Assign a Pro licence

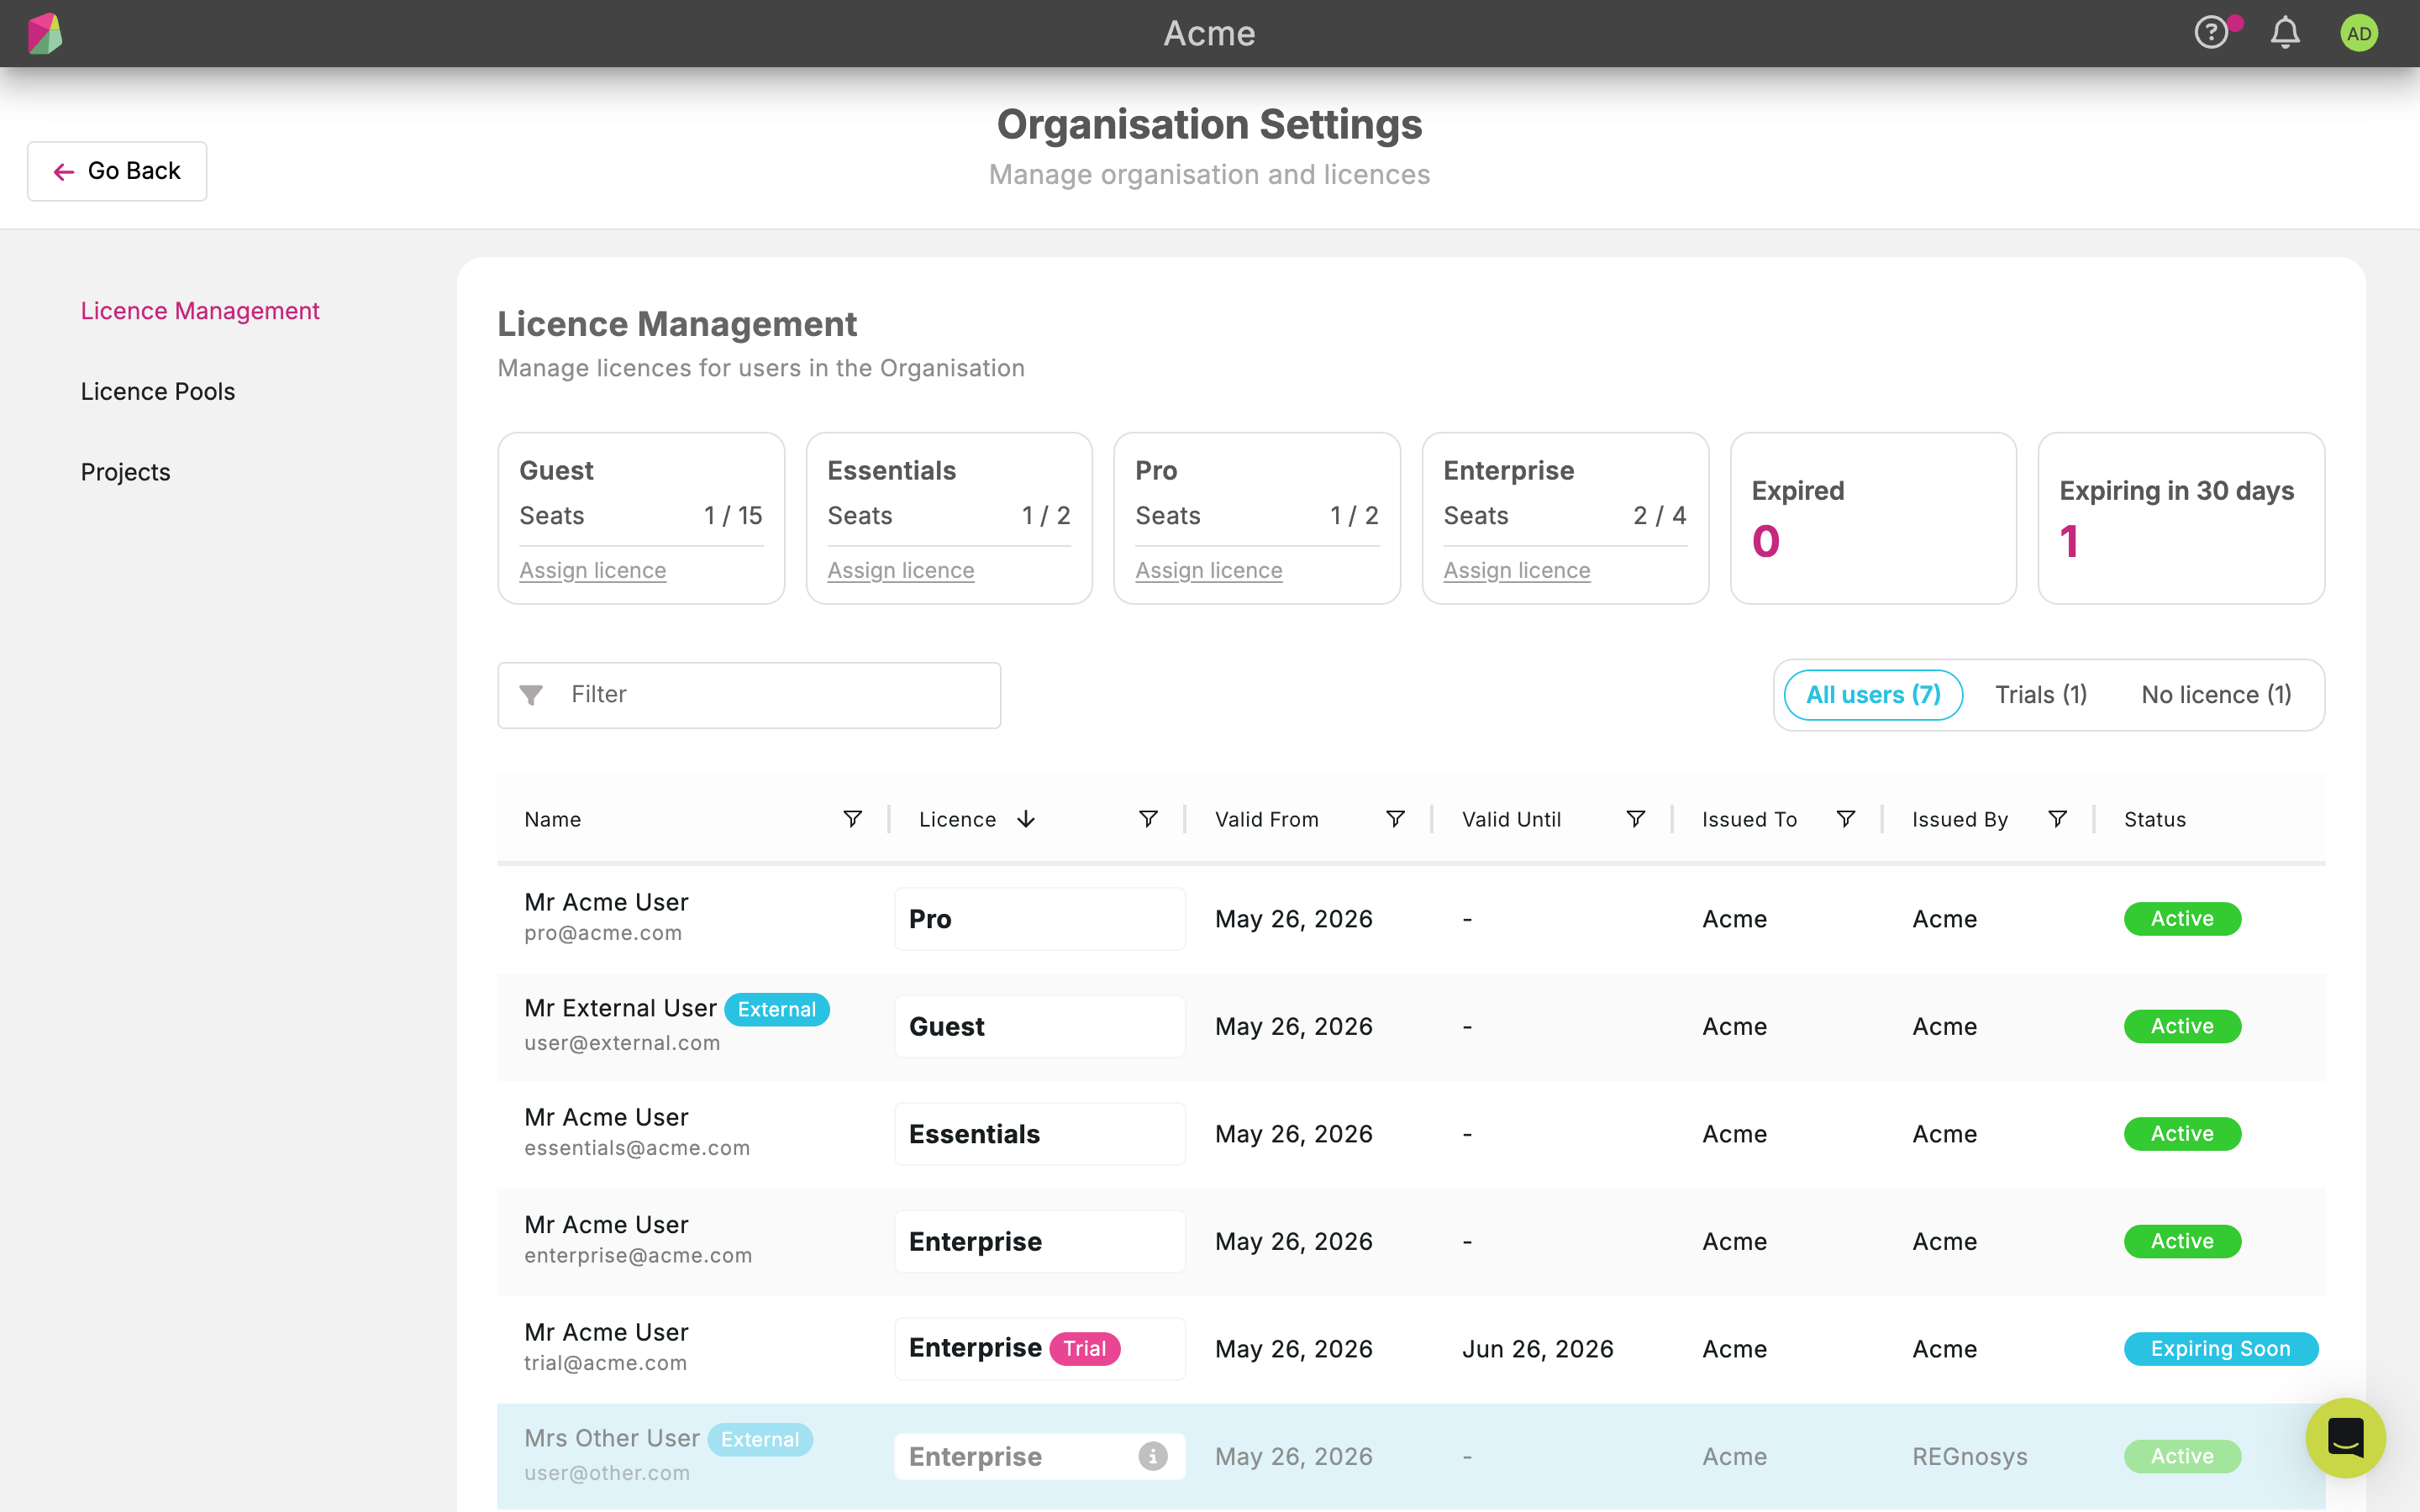1209,570
